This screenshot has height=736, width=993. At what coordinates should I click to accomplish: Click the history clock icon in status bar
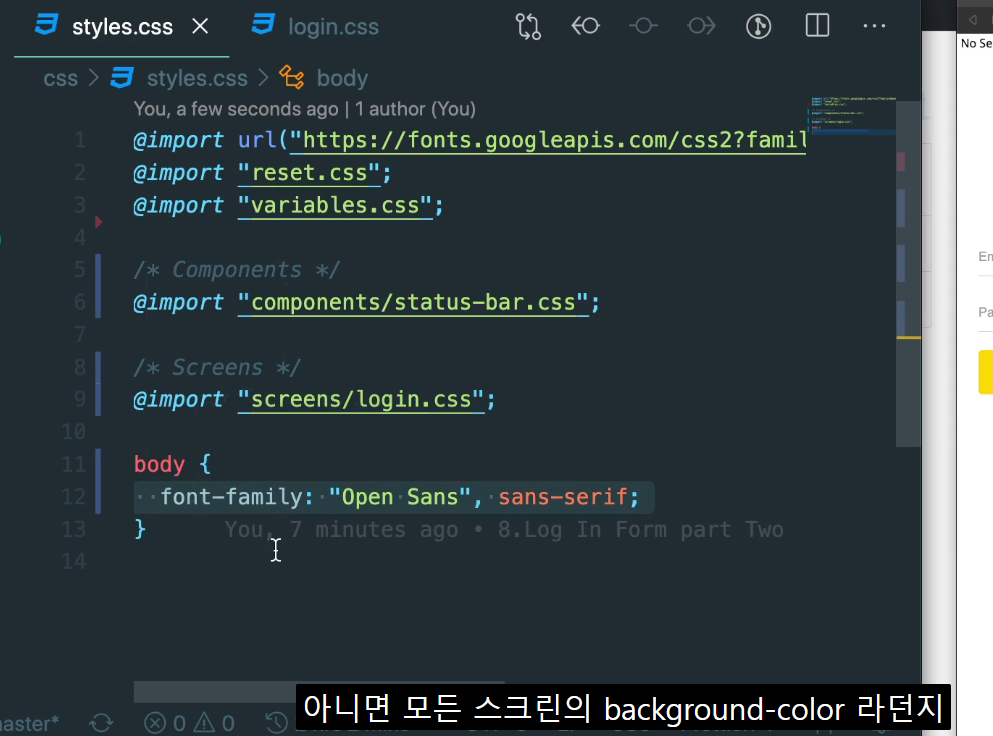(276, 723)
